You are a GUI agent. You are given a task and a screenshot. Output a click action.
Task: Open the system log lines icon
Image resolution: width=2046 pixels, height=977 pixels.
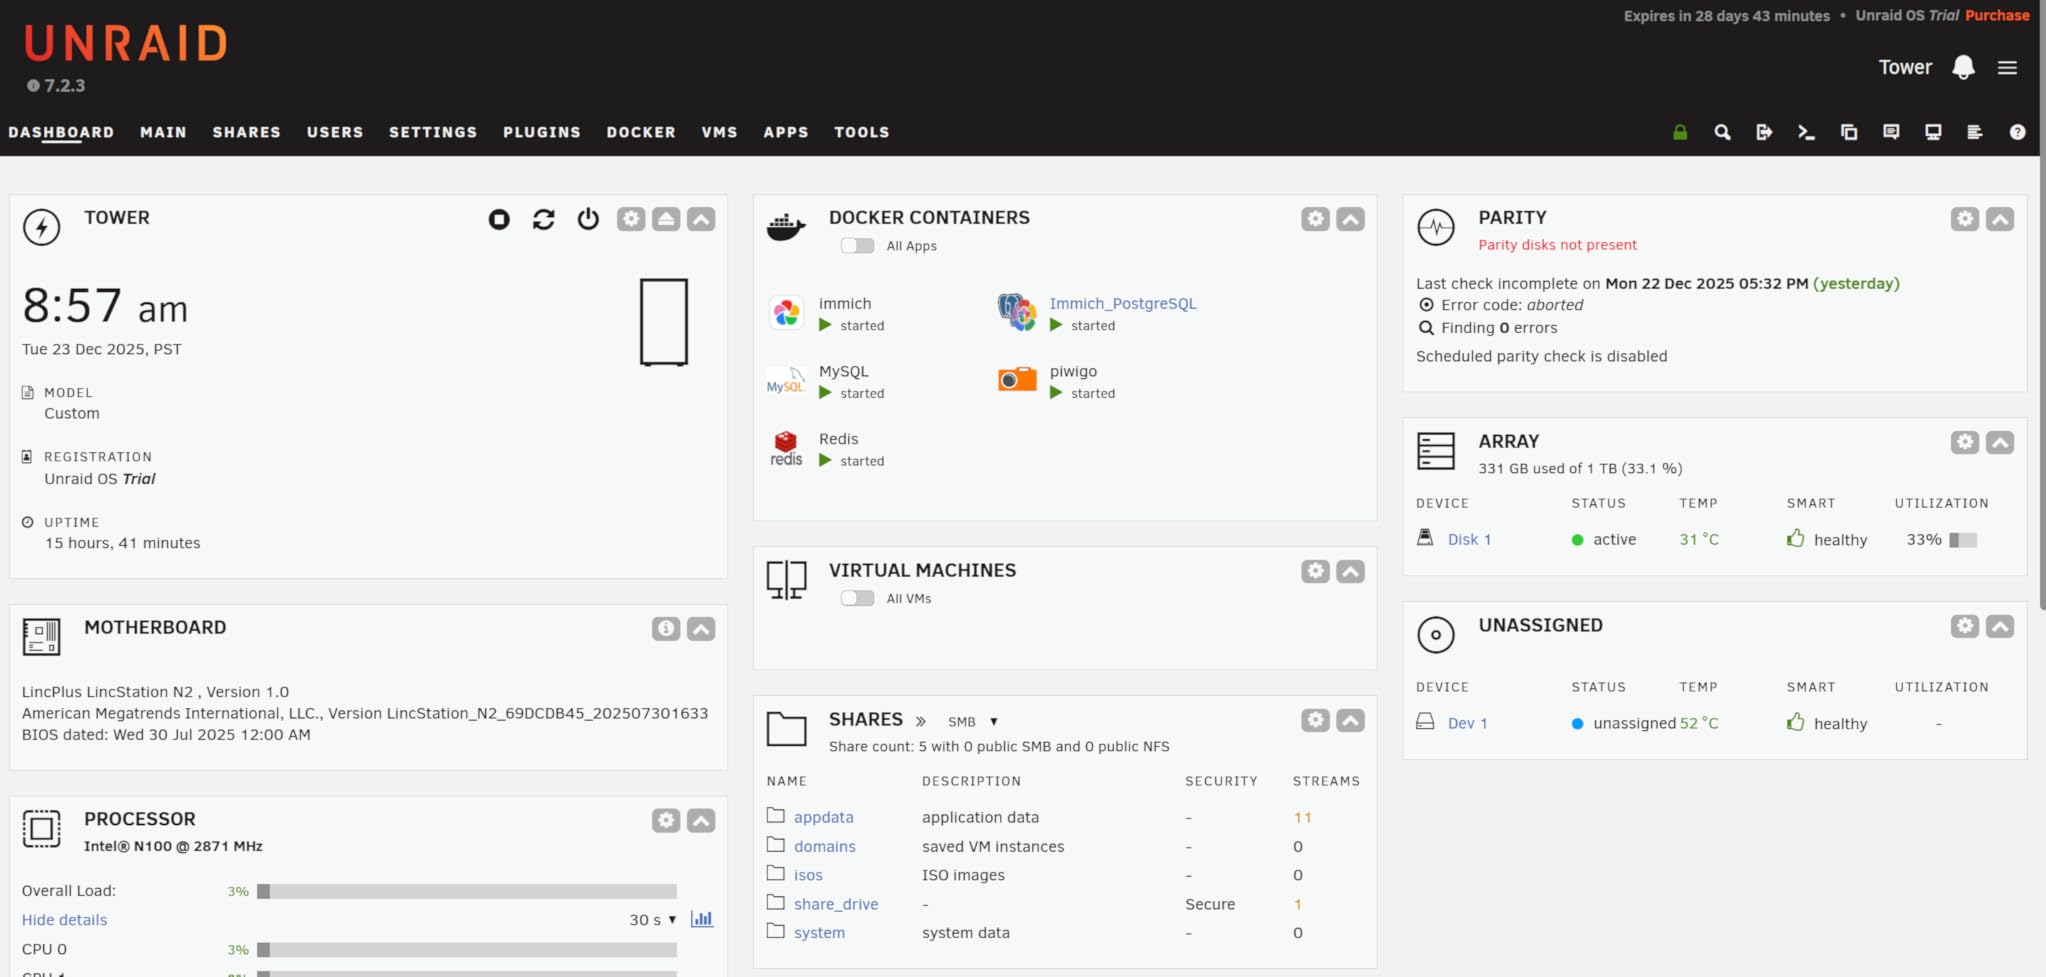point(1975,132)
